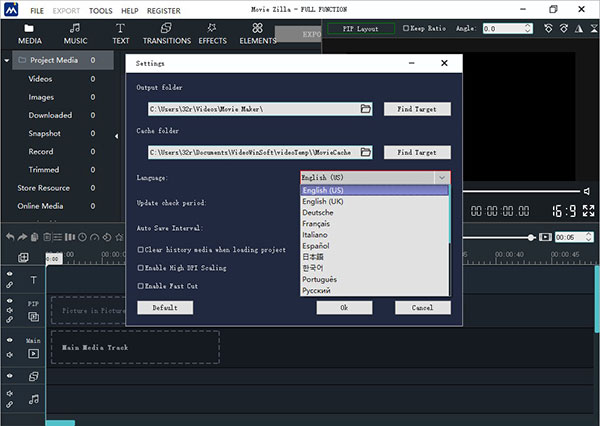
Task: Enable Clear history media when loading project
Action: click(140, 249)
